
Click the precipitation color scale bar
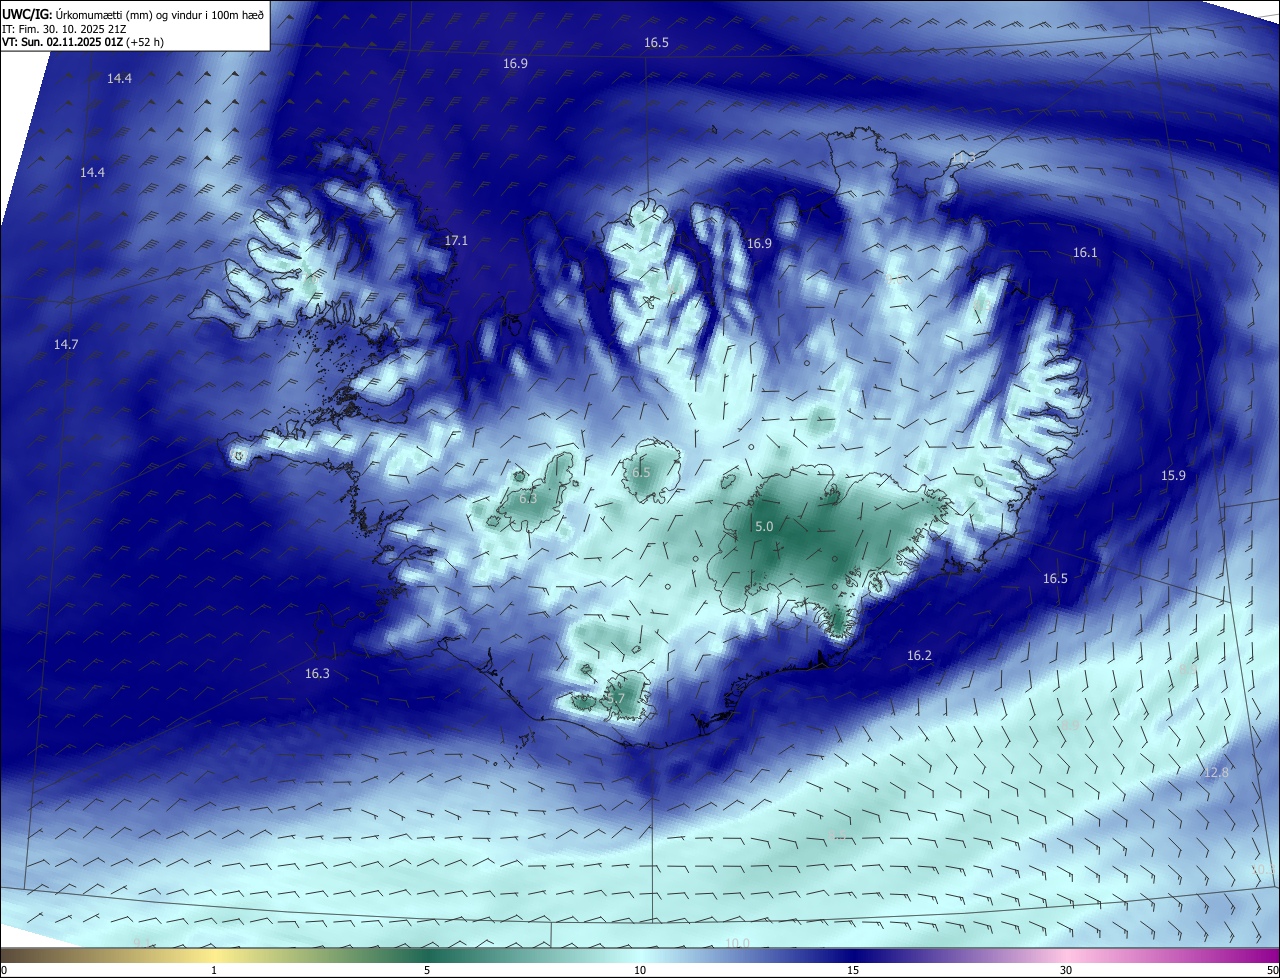(640, 956)
